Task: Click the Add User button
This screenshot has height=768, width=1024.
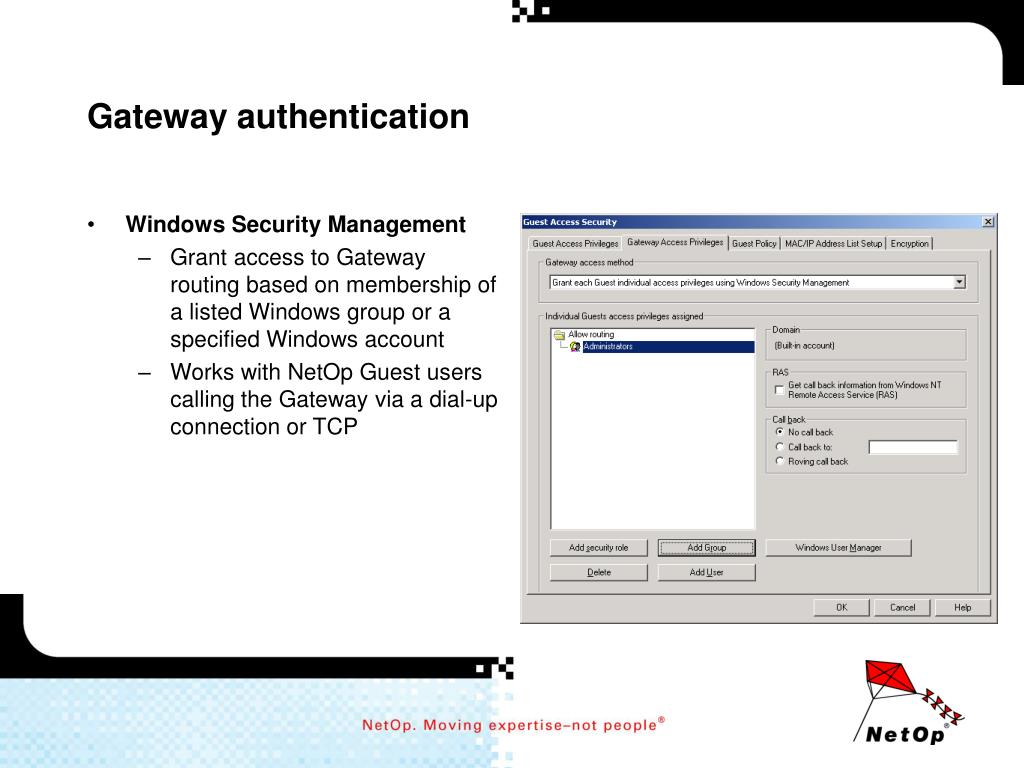Action: (x=707, y=573)
